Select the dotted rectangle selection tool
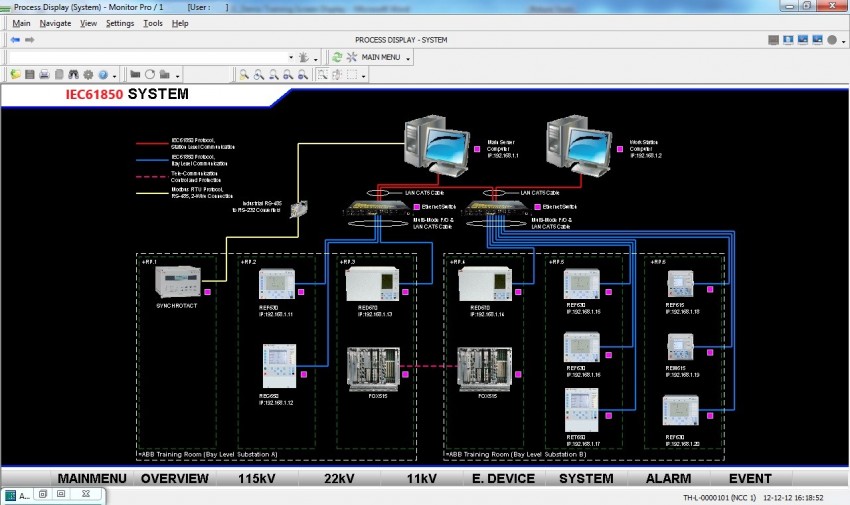Viewport: 850px width, 505px height. coord(352,75)
